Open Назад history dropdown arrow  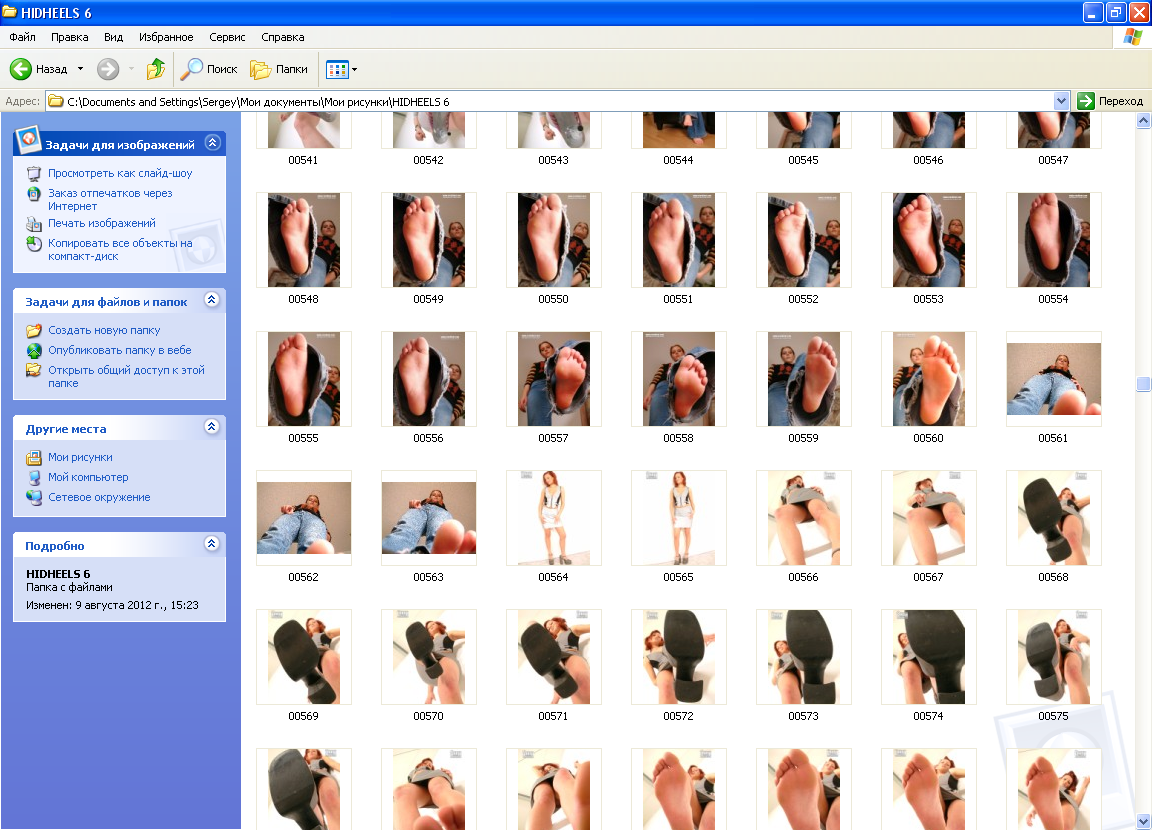[x=80, y=69]
